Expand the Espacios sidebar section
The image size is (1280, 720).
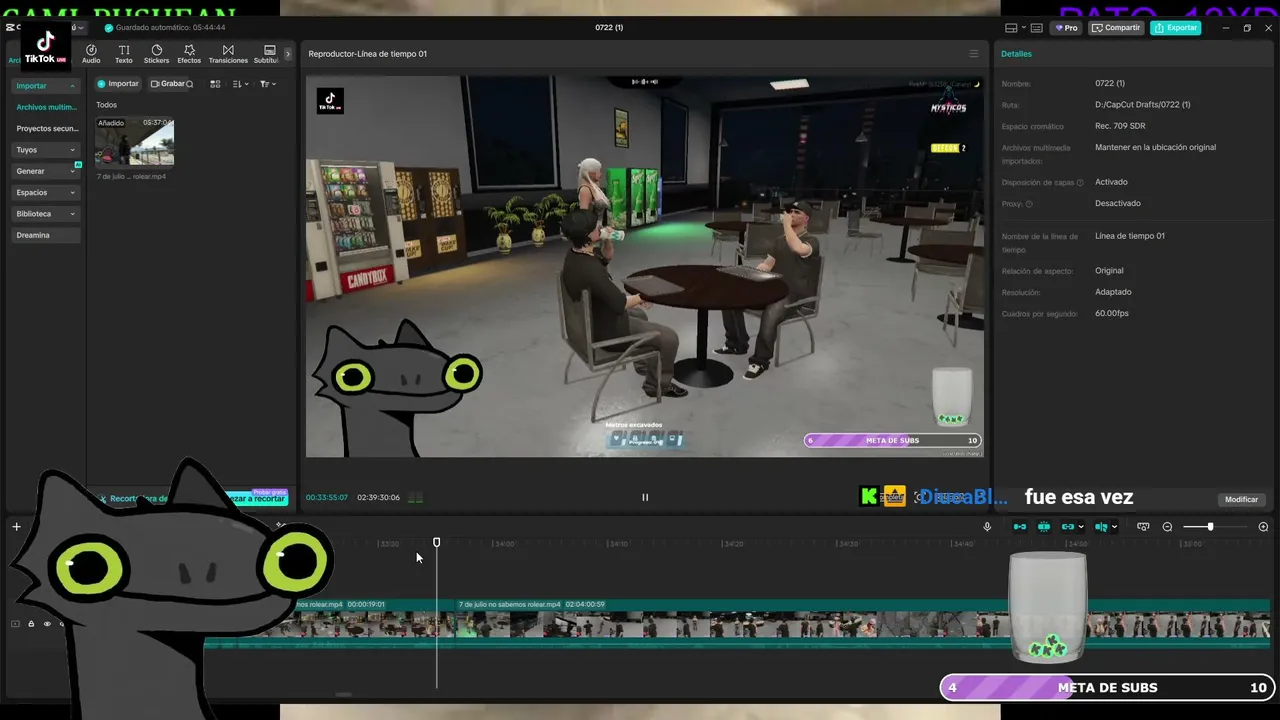coord(46,192)
